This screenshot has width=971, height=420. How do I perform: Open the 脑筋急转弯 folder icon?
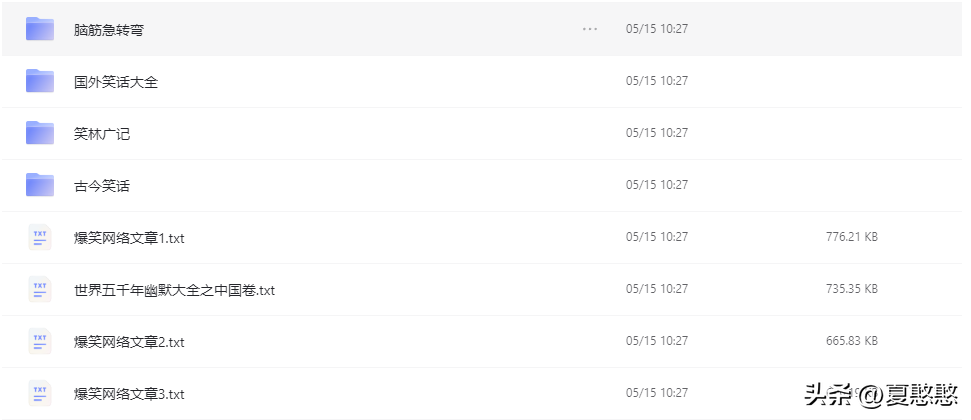pos(40,29)
